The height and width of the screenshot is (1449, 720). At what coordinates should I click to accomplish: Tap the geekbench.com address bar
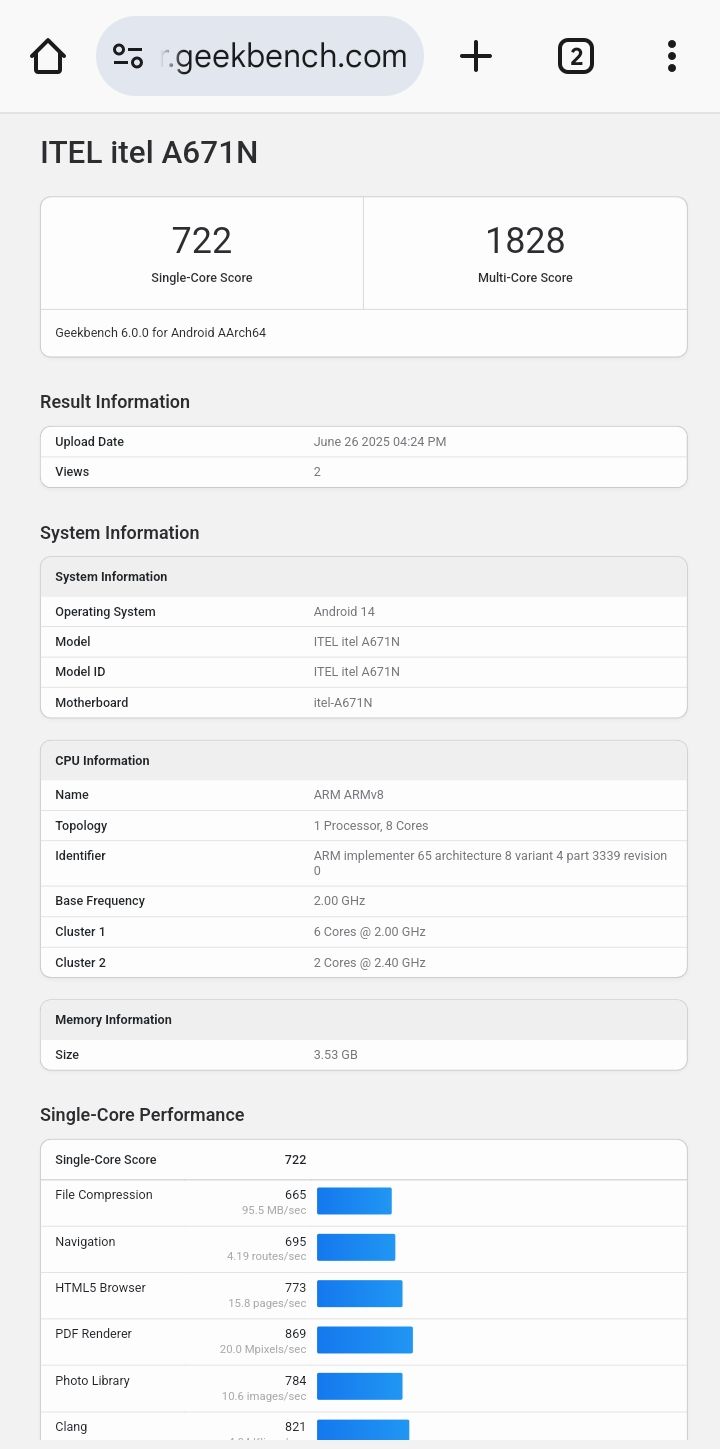[x=260, y=56]
